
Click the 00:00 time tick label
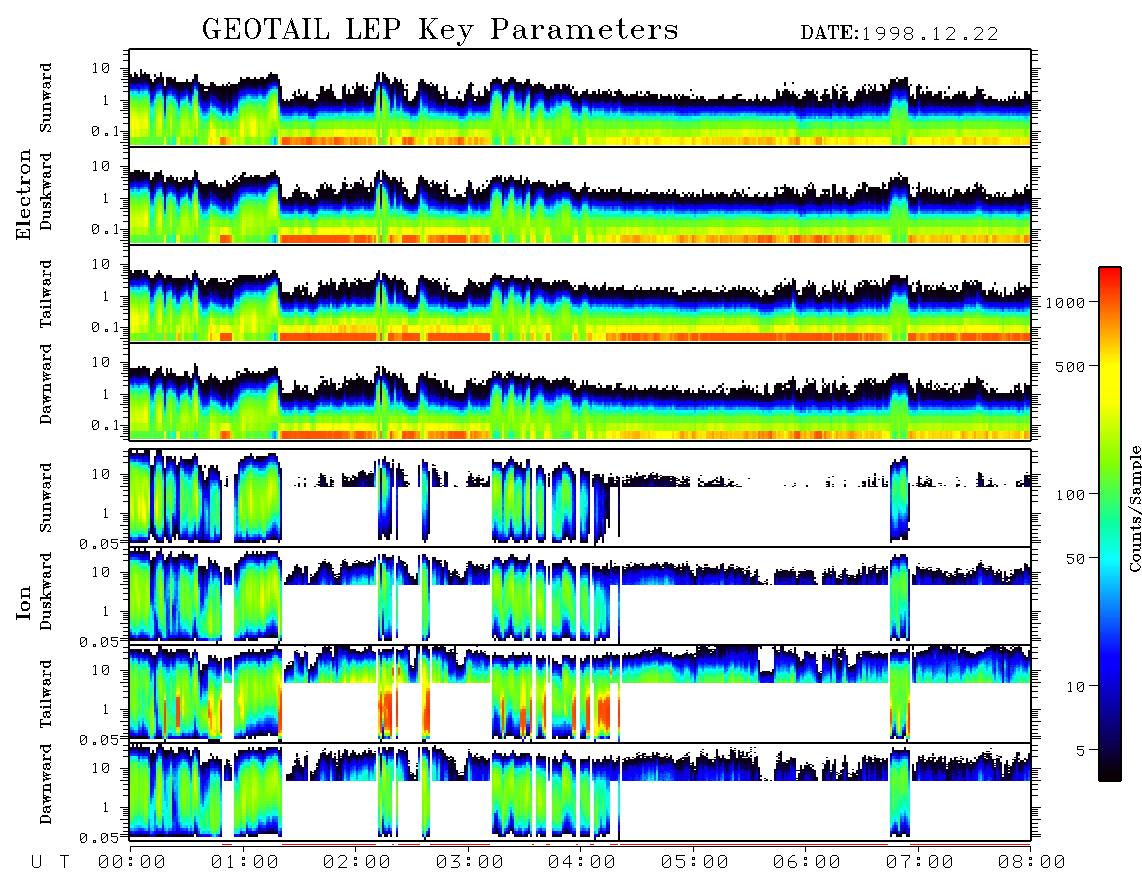(132, 863)
